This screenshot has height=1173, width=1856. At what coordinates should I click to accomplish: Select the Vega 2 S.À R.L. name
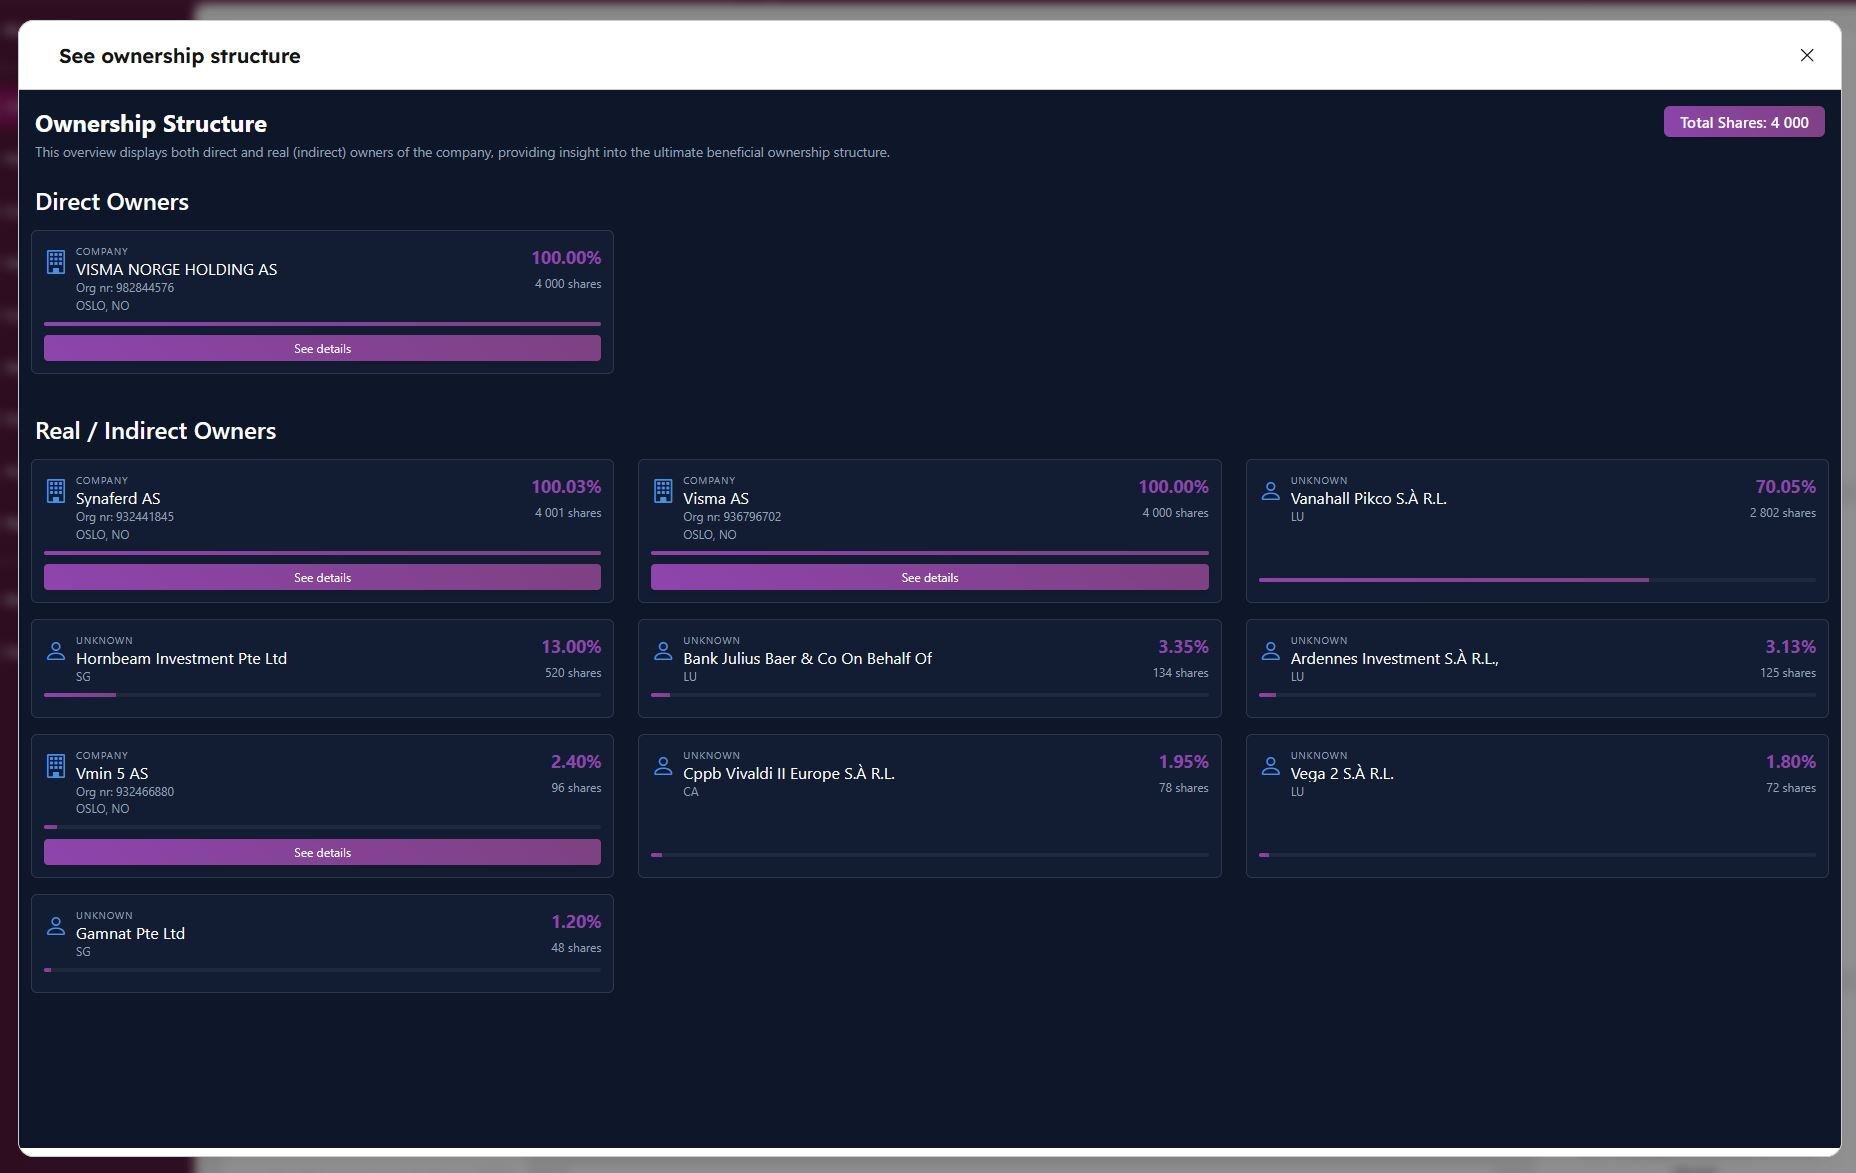click(x=1341, y=773)
